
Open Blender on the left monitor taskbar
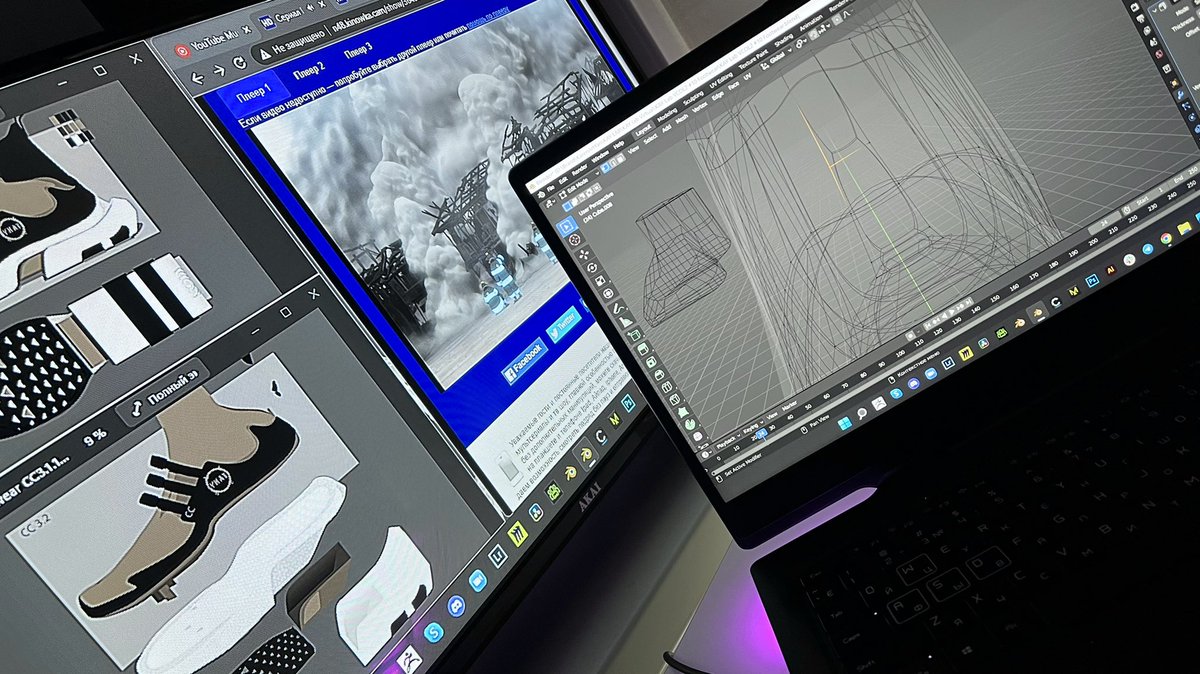585,453
